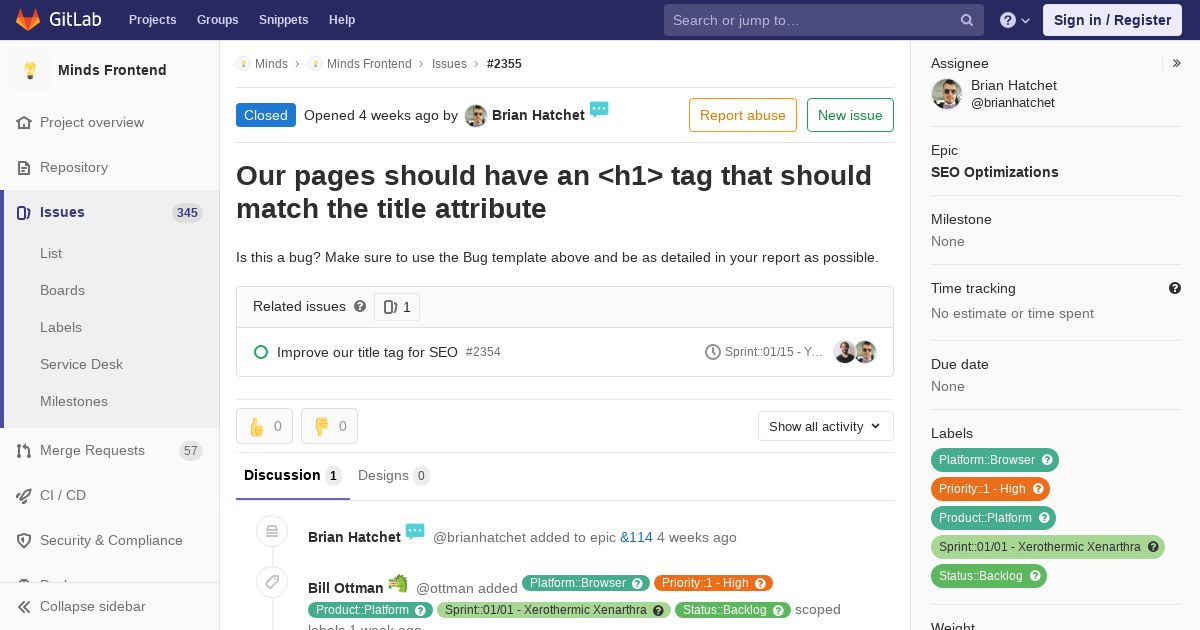Focus the Search or jump to field
Screen dimensions: 1200x630
[x=824, y=20]
